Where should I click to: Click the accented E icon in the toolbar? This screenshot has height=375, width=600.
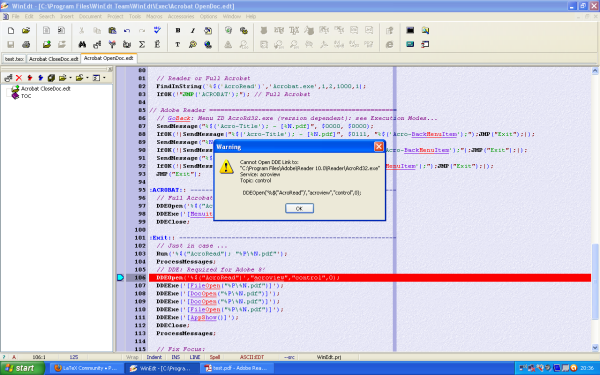pos(157,45)
